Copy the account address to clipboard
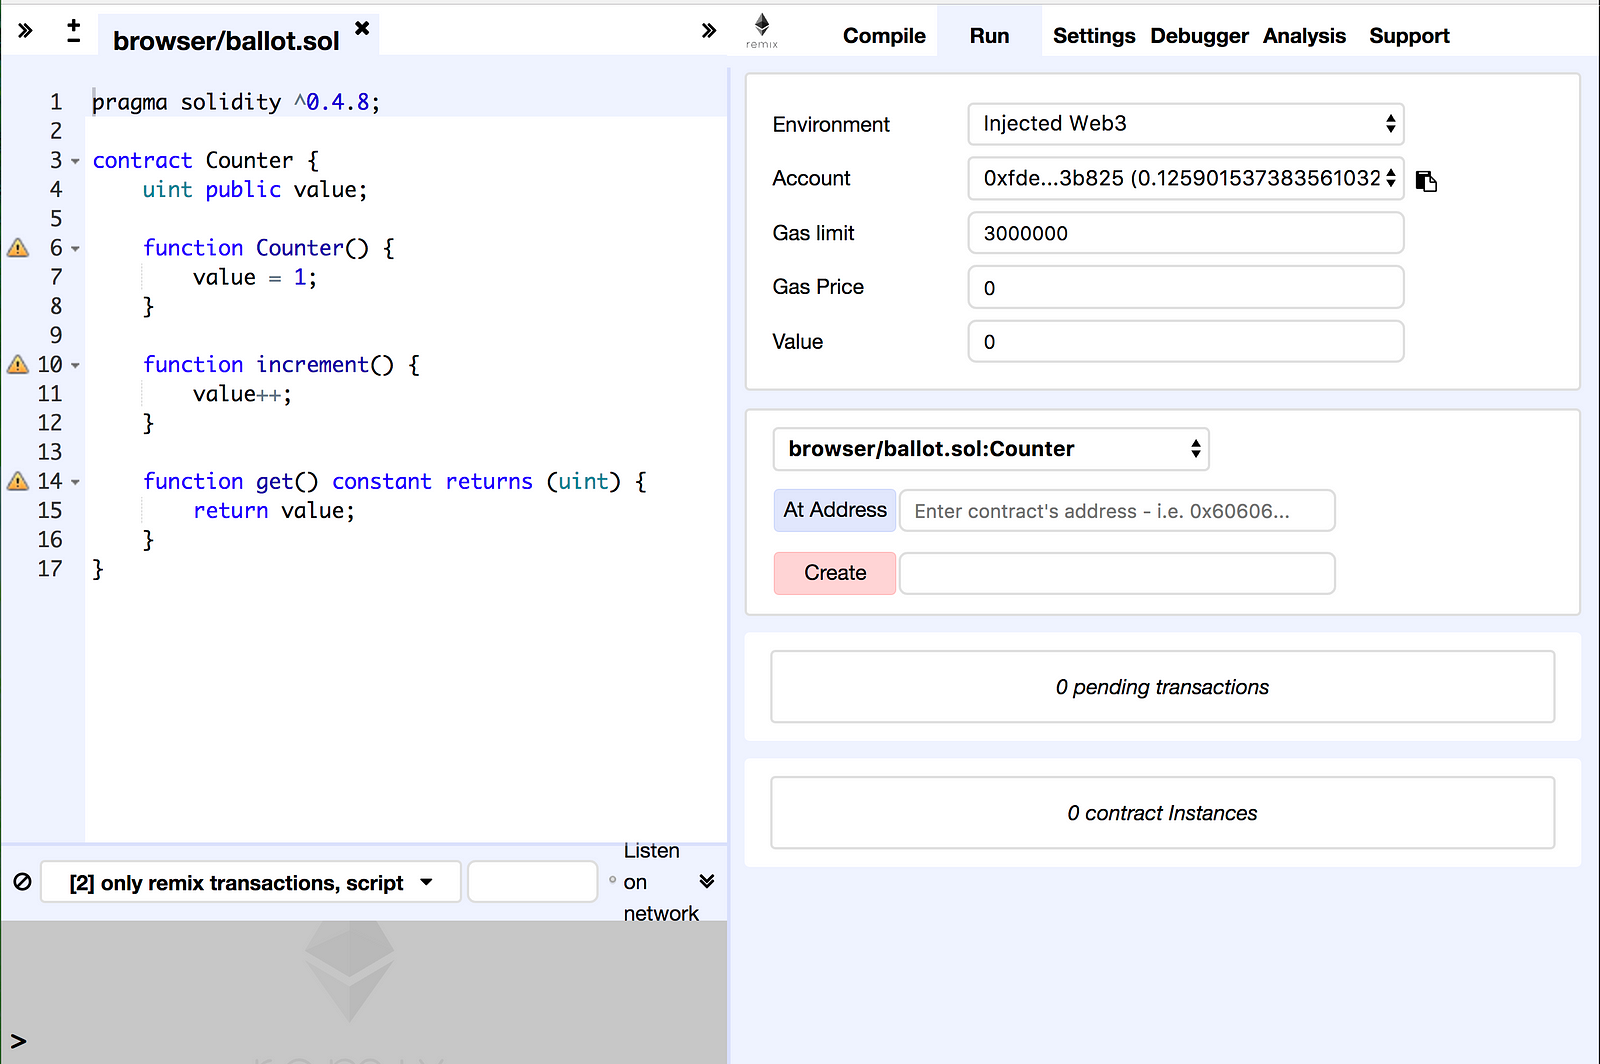This screenshot has height=1064, width=1600. pos(1427,181)
